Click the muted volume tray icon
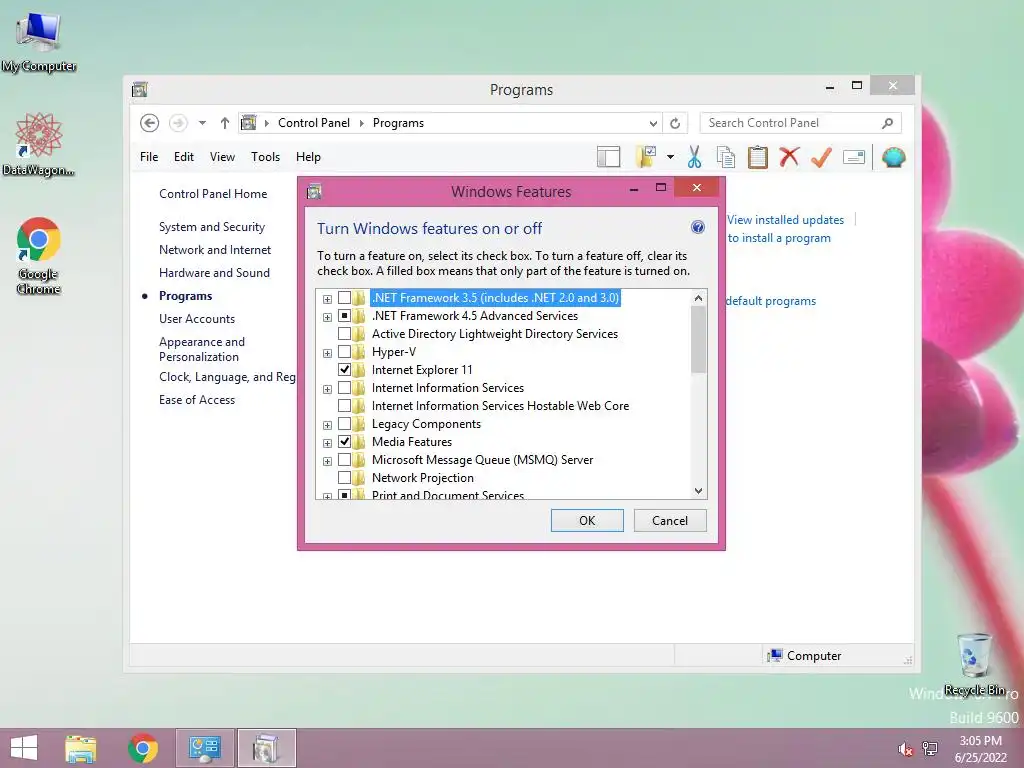Image resolution: width=1024 pixels, height=768 pixels. 905,749
